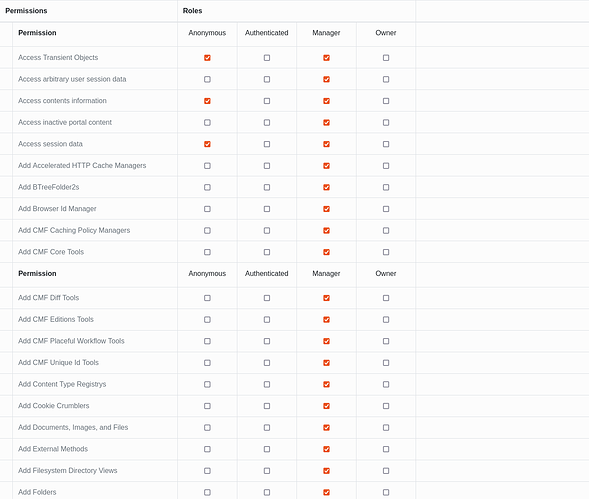Check Anonymous for Add CMF Caching Policy Managers
The height and width of the screenshot is (499, 589).
coord(207,230)
